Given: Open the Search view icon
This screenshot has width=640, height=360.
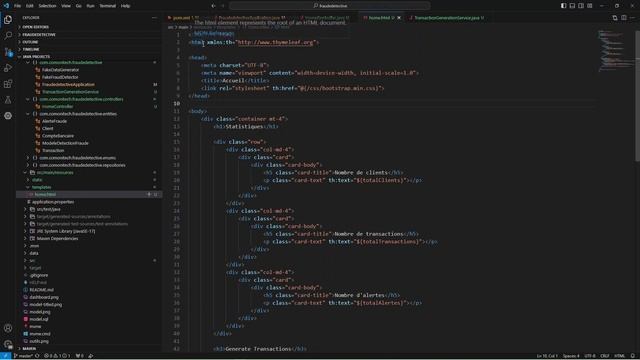Looking at the screenshot, I should pos(8,36).
